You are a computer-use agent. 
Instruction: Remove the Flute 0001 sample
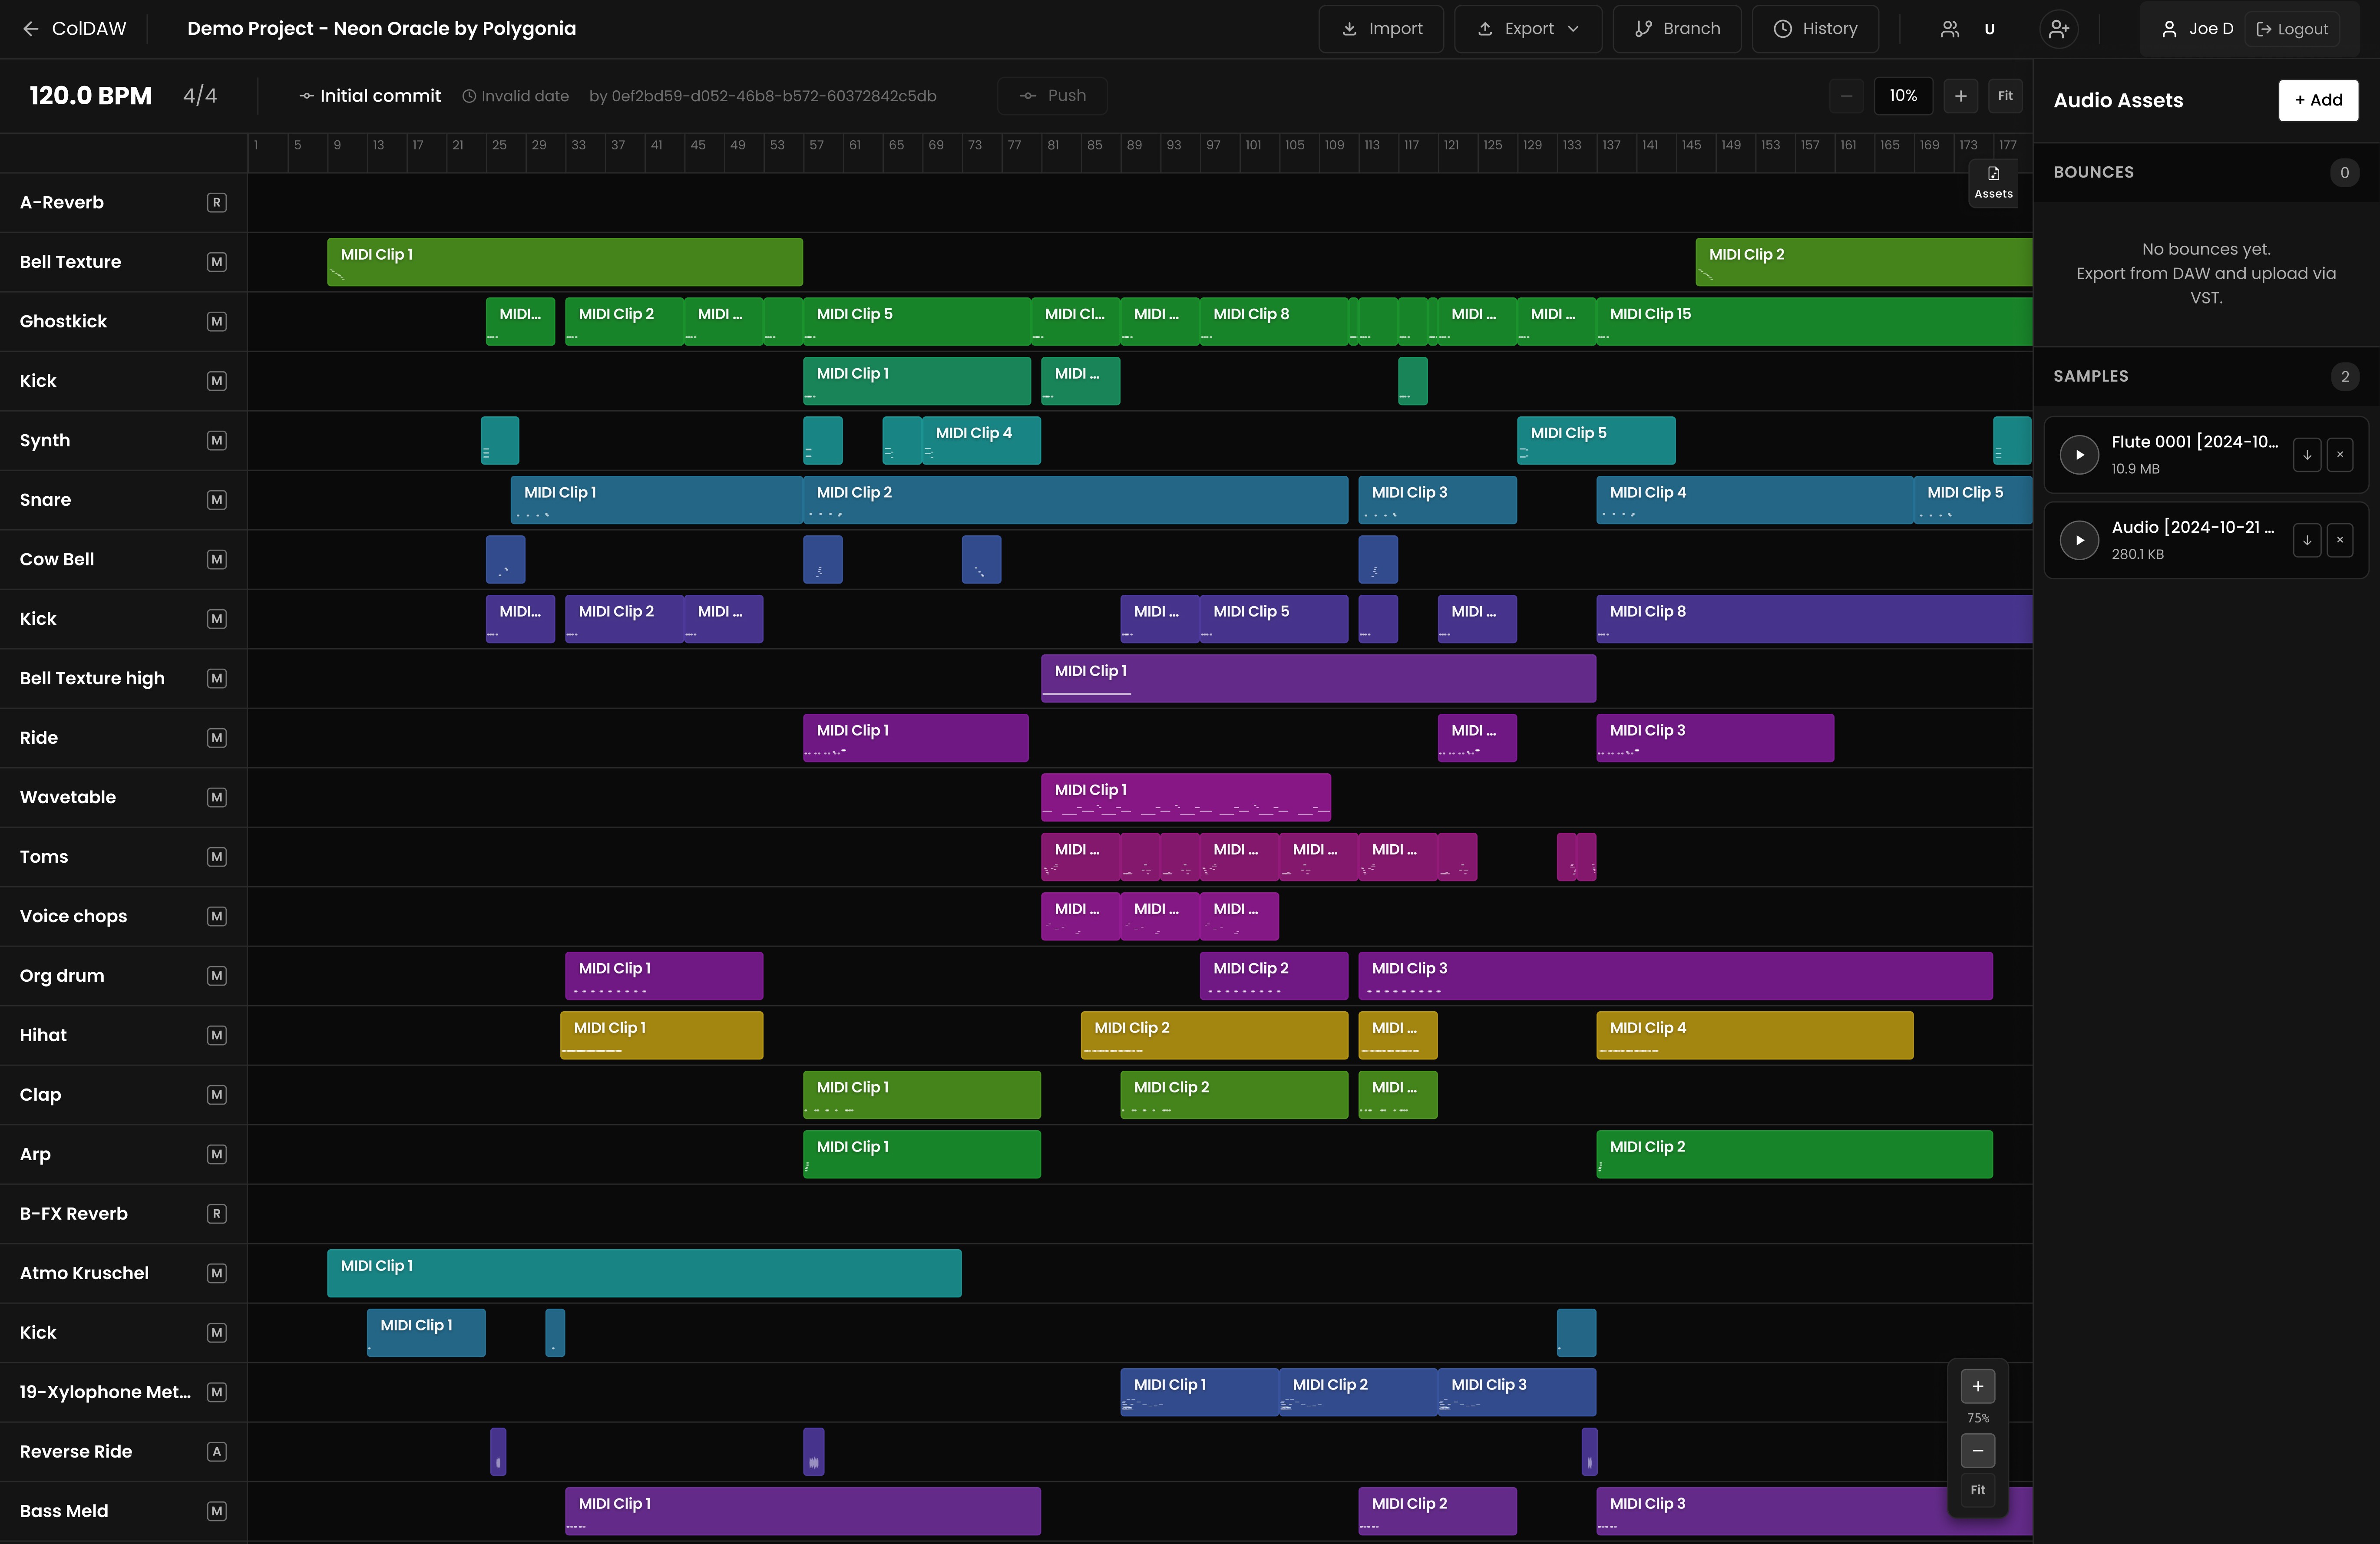[x=2339, y=455]
